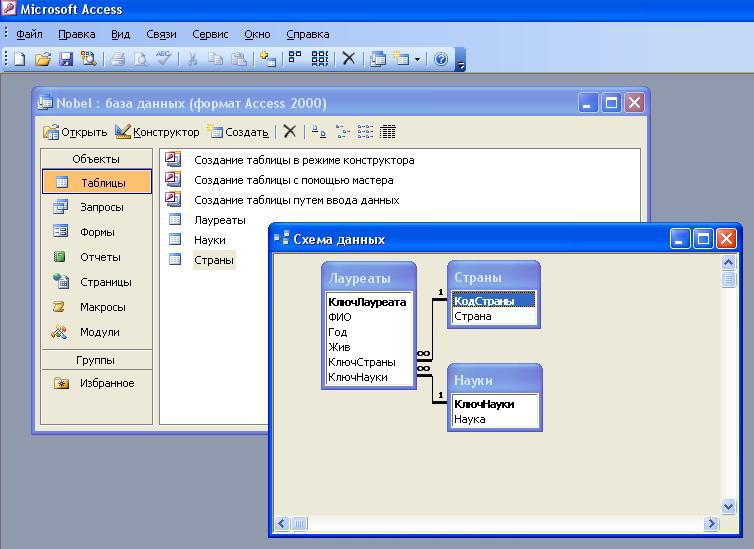Switch to List view in Nobel window

click(365, 131)
